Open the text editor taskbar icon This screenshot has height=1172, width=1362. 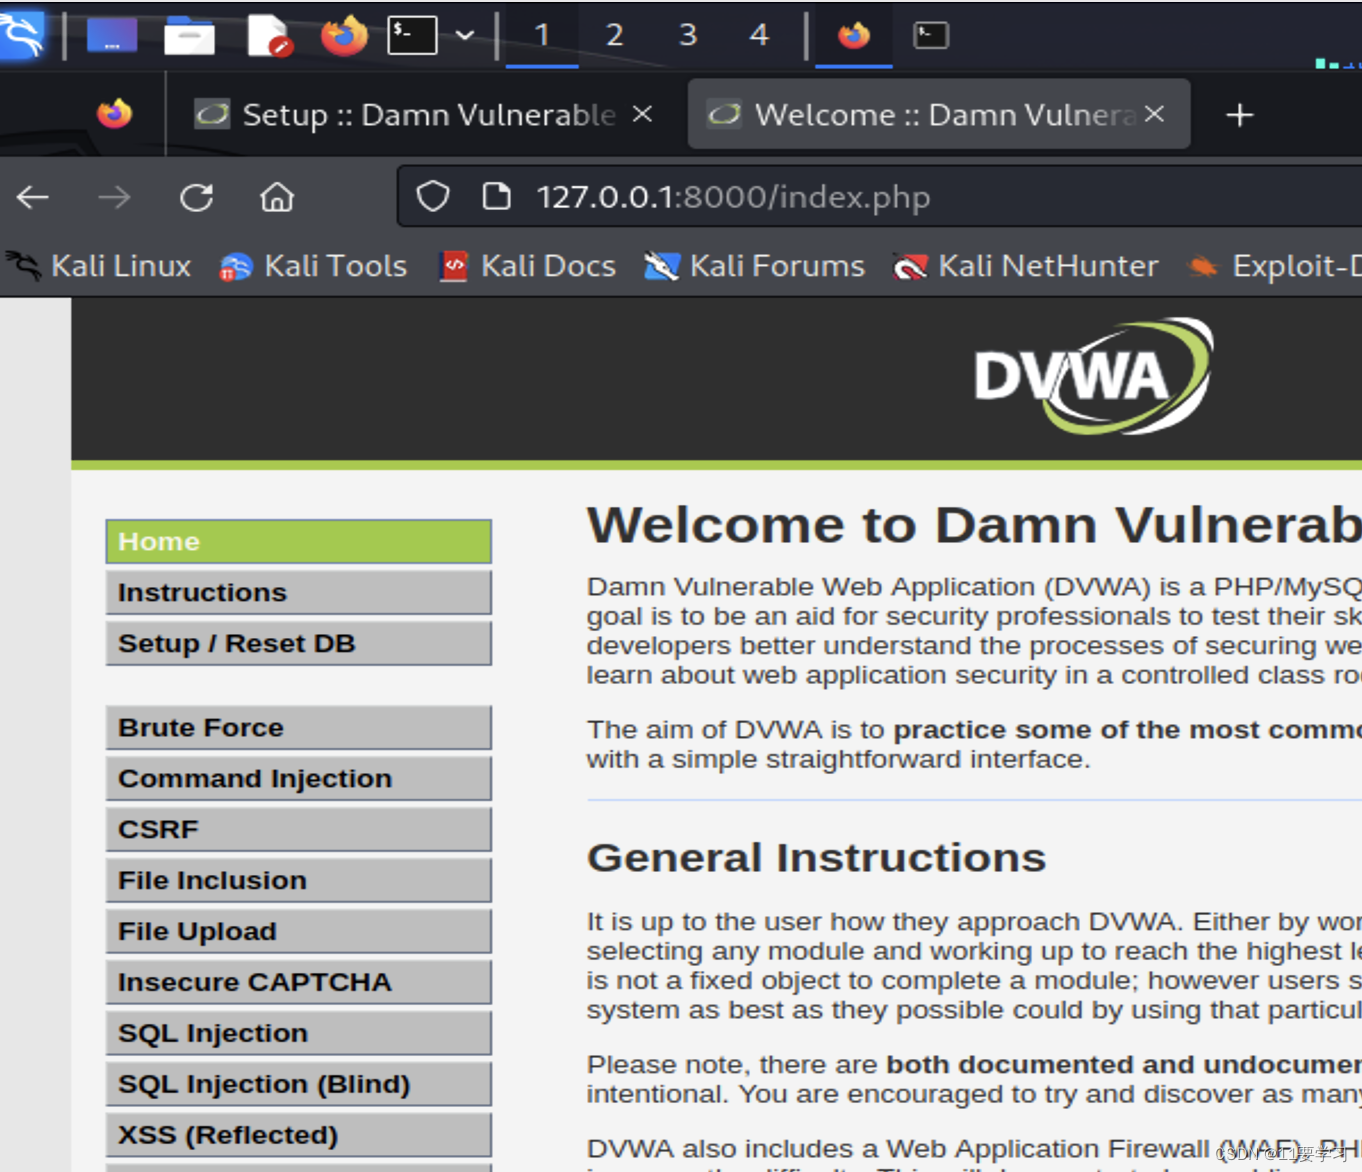pyautogui.click(x=267, y=35)
